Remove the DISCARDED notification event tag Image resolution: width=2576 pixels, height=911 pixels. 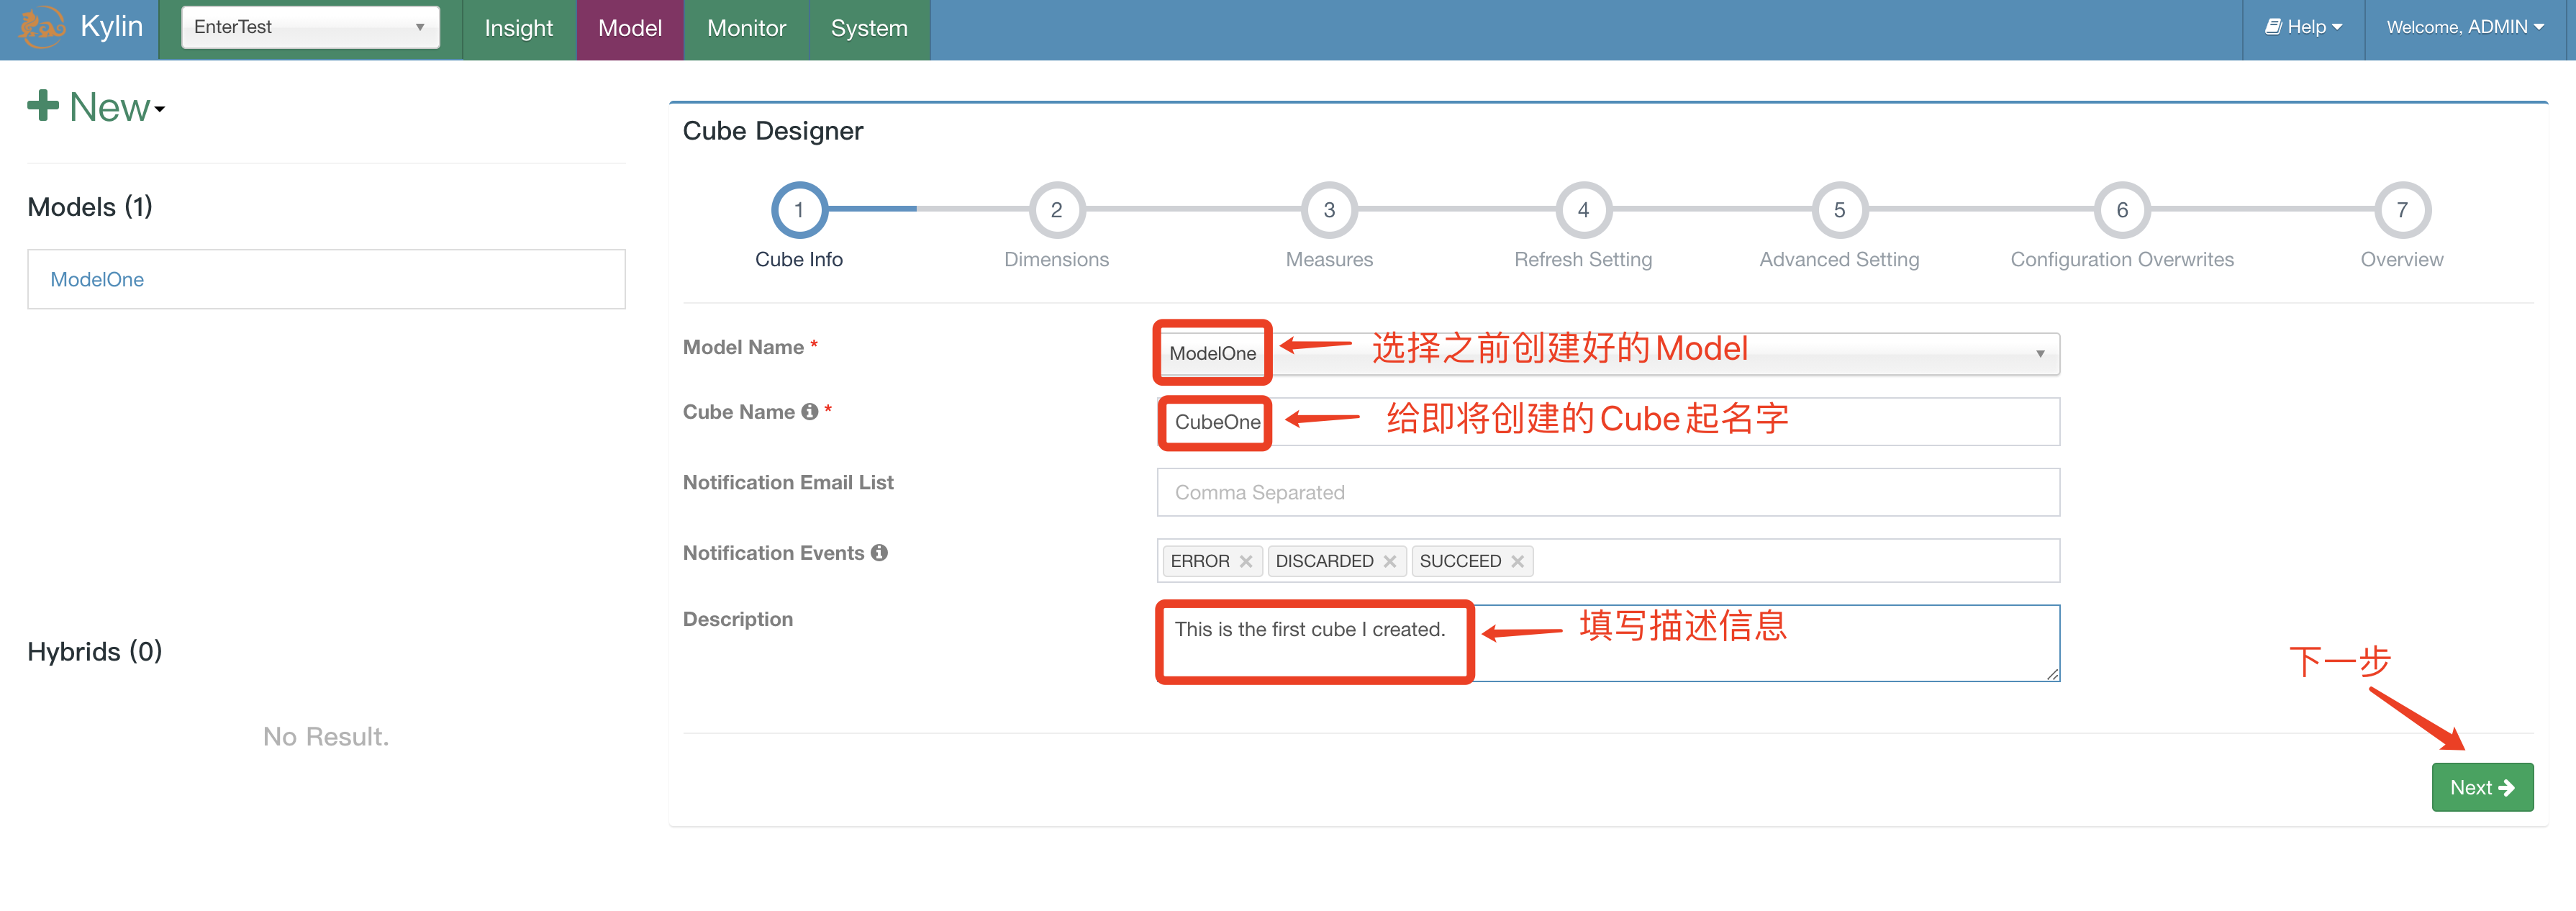point(1390,562)
